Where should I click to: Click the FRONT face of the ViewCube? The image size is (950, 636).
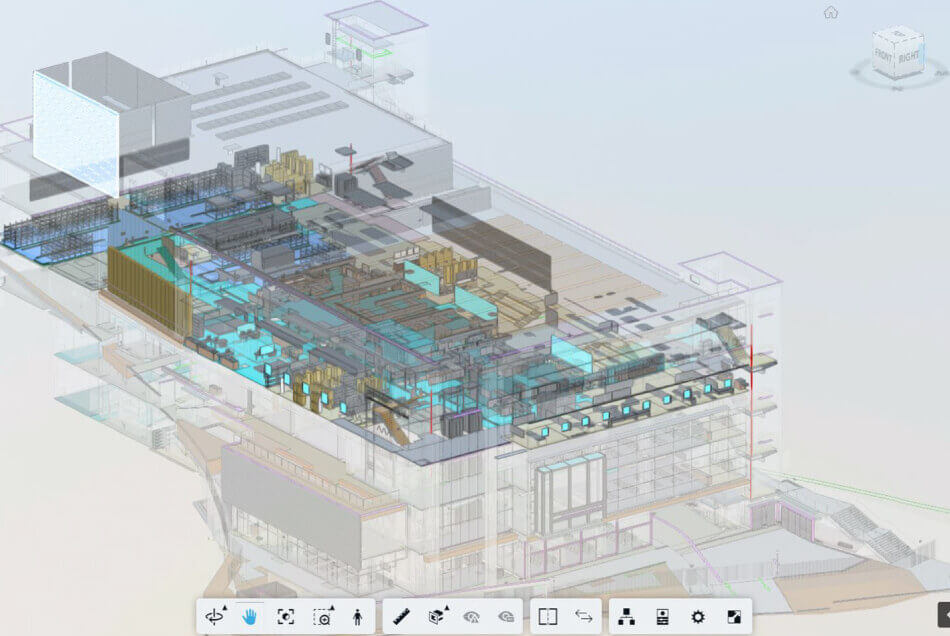(x=884, y=54)
